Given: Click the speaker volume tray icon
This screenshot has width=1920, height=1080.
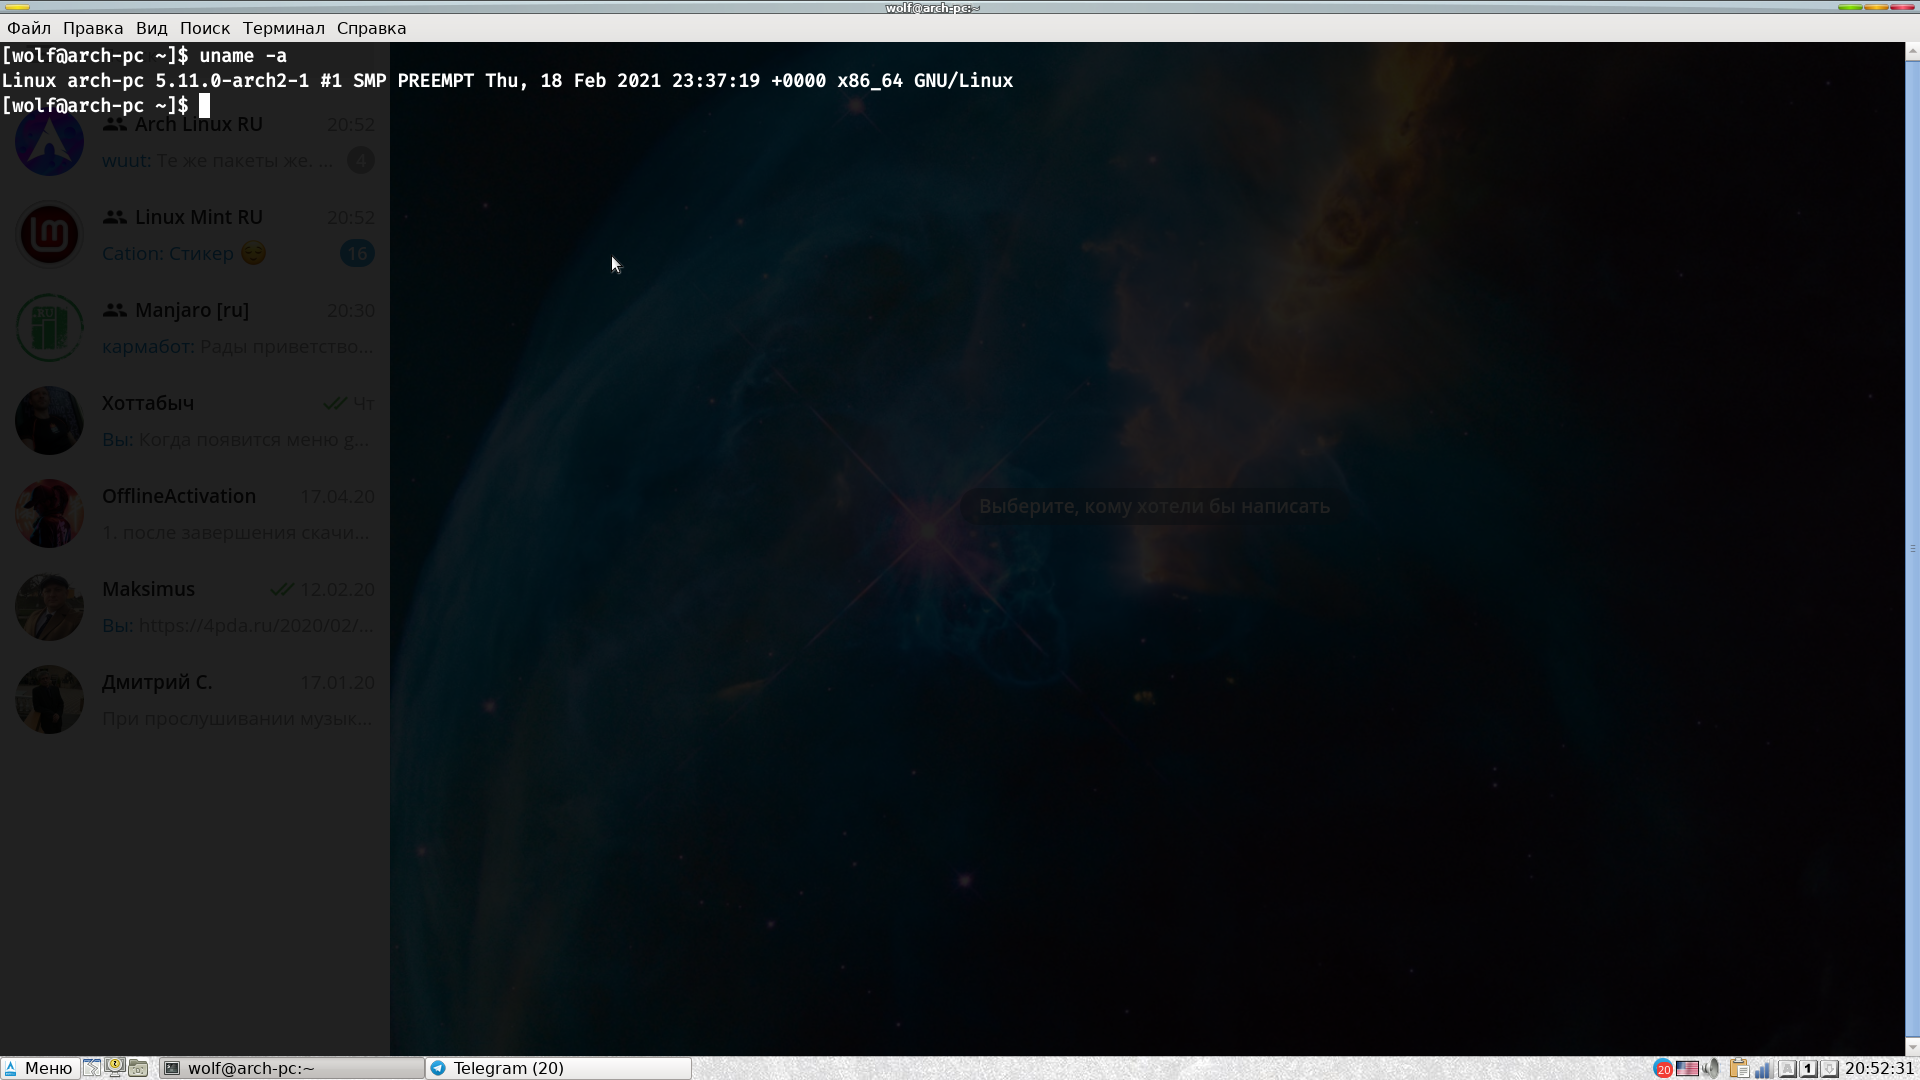Looking at the screenshot, I should [1711, 1069].
